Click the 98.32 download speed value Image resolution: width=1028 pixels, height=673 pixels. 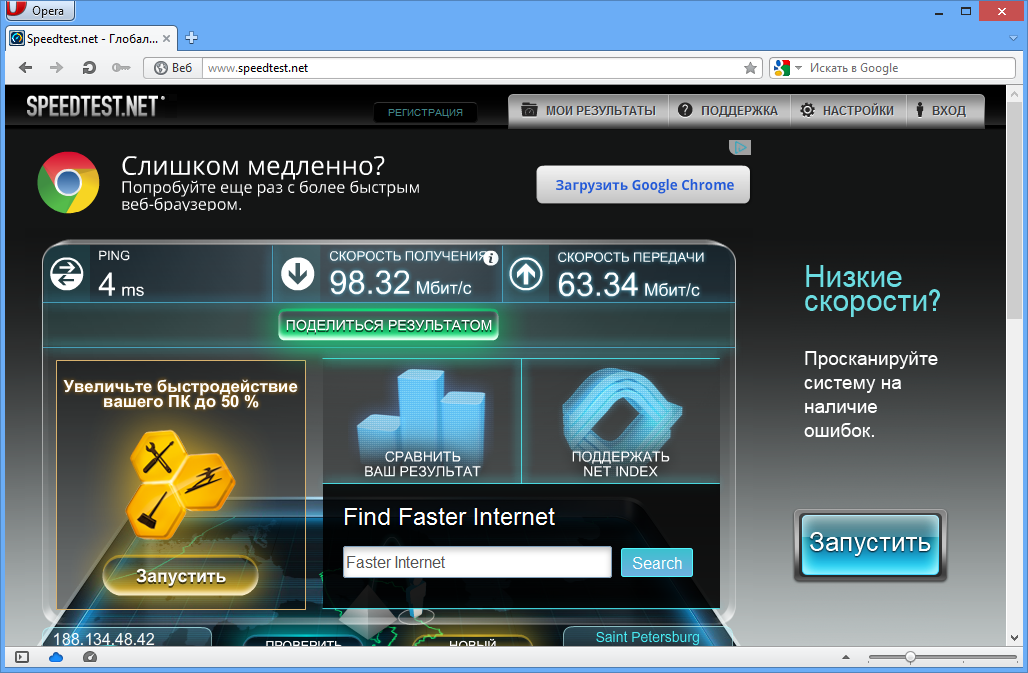click(x=369, y=283)
